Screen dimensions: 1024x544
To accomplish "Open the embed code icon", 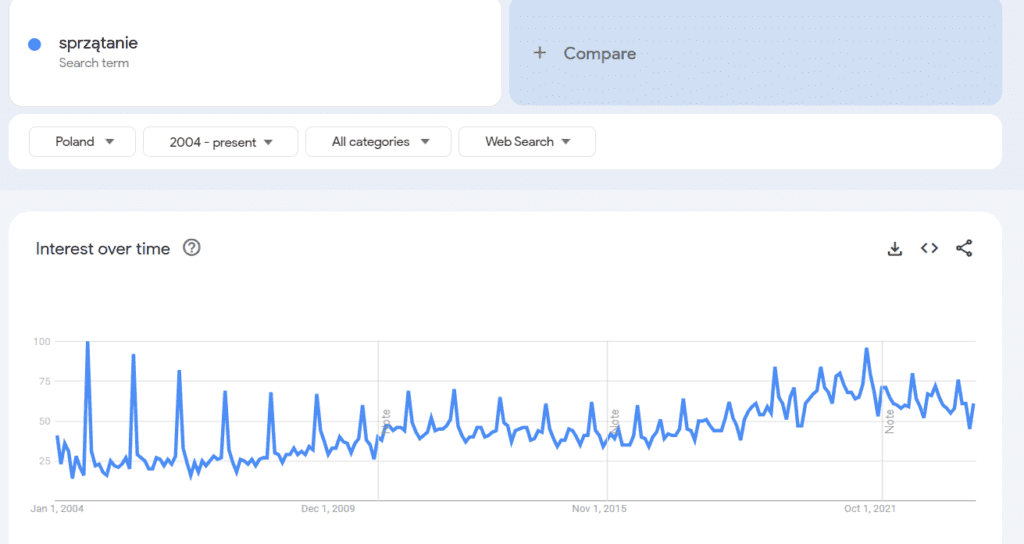I will [x=929, y=249].
